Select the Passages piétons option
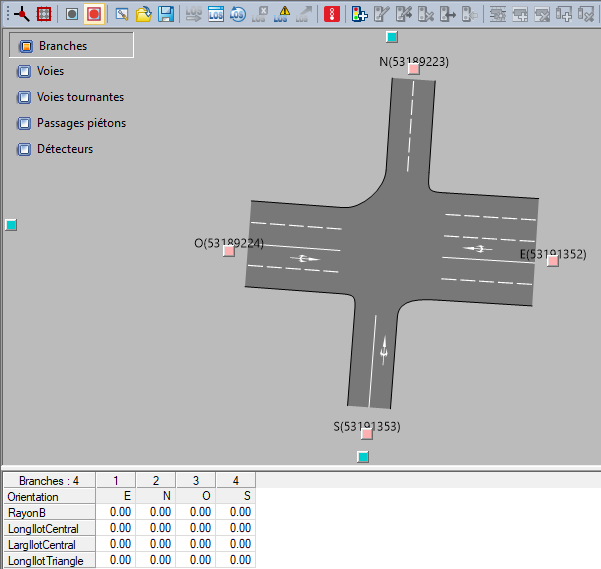 click(x=81, y=124)
